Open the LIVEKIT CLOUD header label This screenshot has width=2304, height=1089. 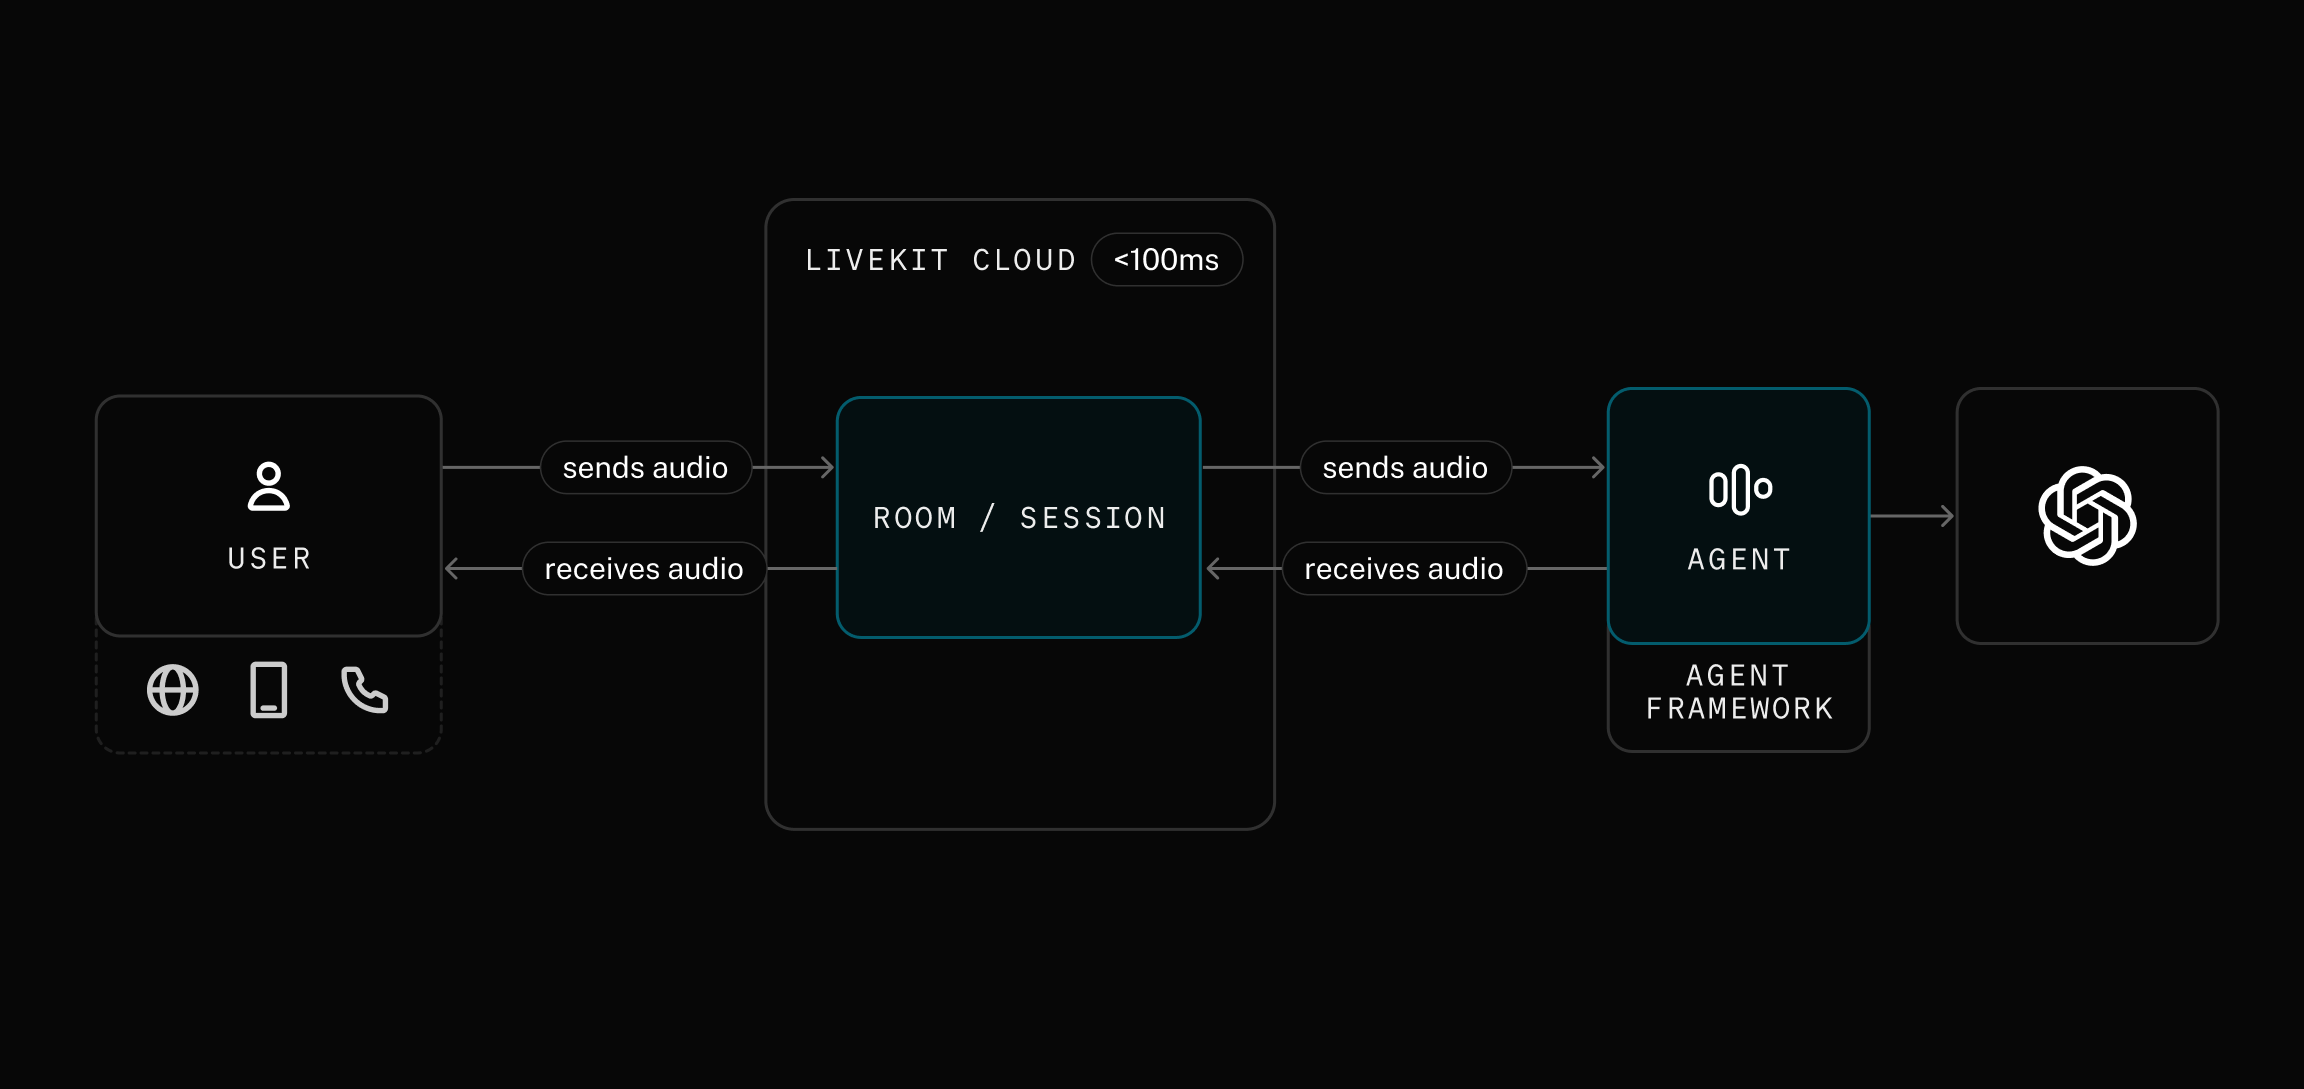coord(940,260)
